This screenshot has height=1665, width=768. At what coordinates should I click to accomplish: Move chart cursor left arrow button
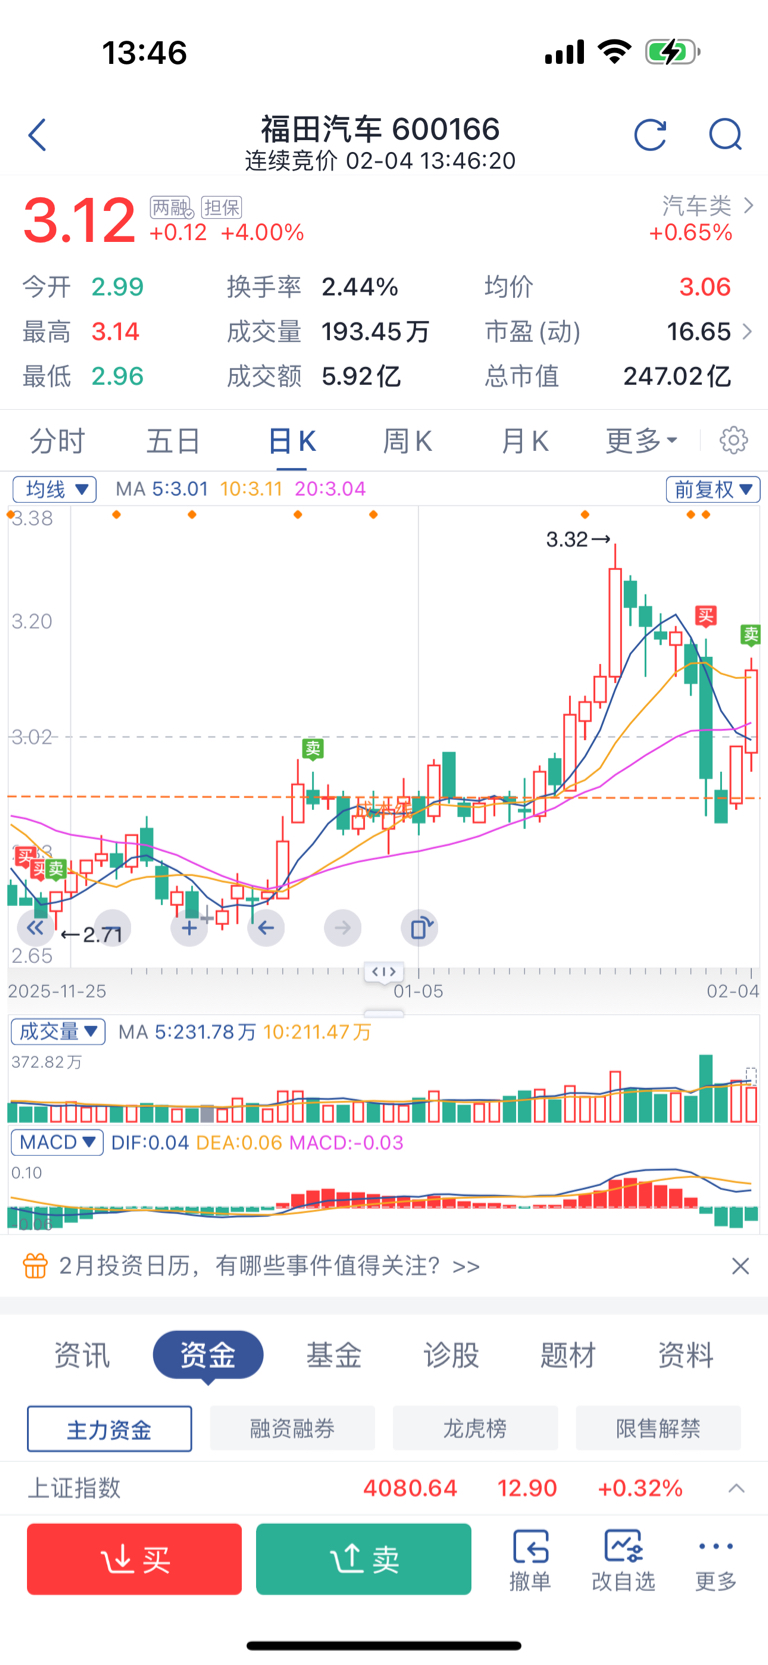pyautogui.click(x=266, y=928)
